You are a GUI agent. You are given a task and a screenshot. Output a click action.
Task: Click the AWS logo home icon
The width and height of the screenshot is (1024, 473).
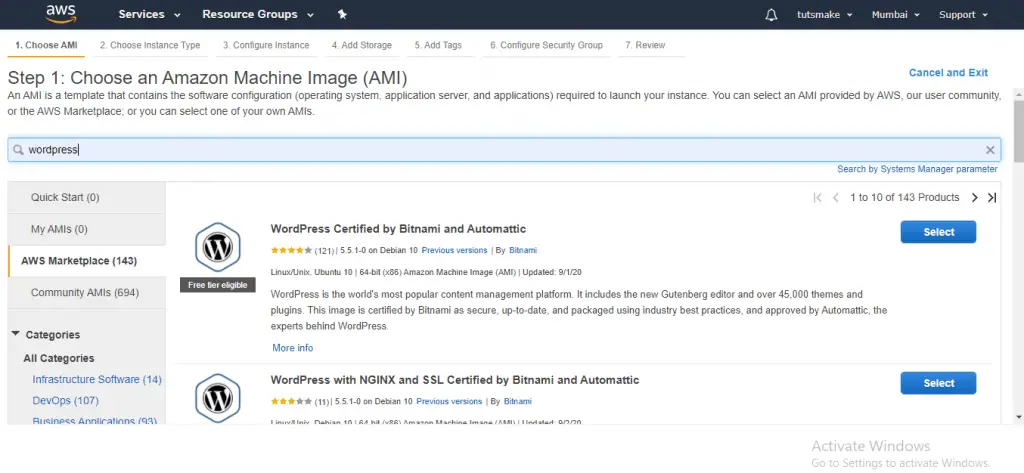click(x=61, y=14)
